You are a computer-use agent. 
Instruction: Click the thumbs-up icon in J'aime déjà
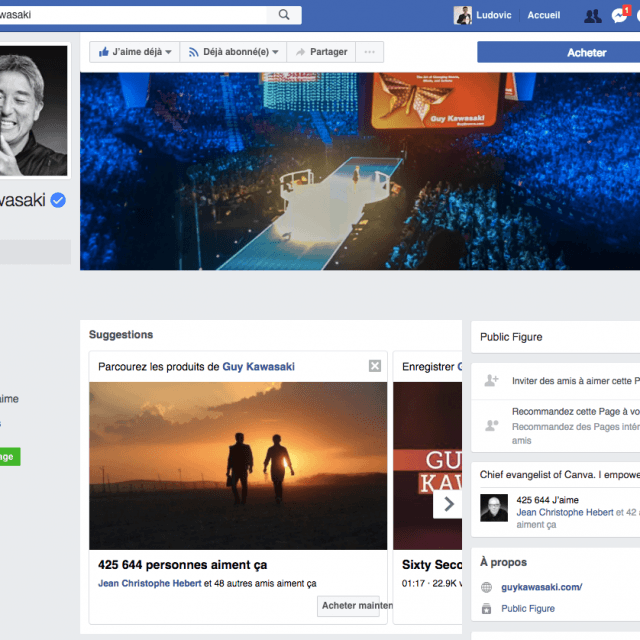click(104, 51)
